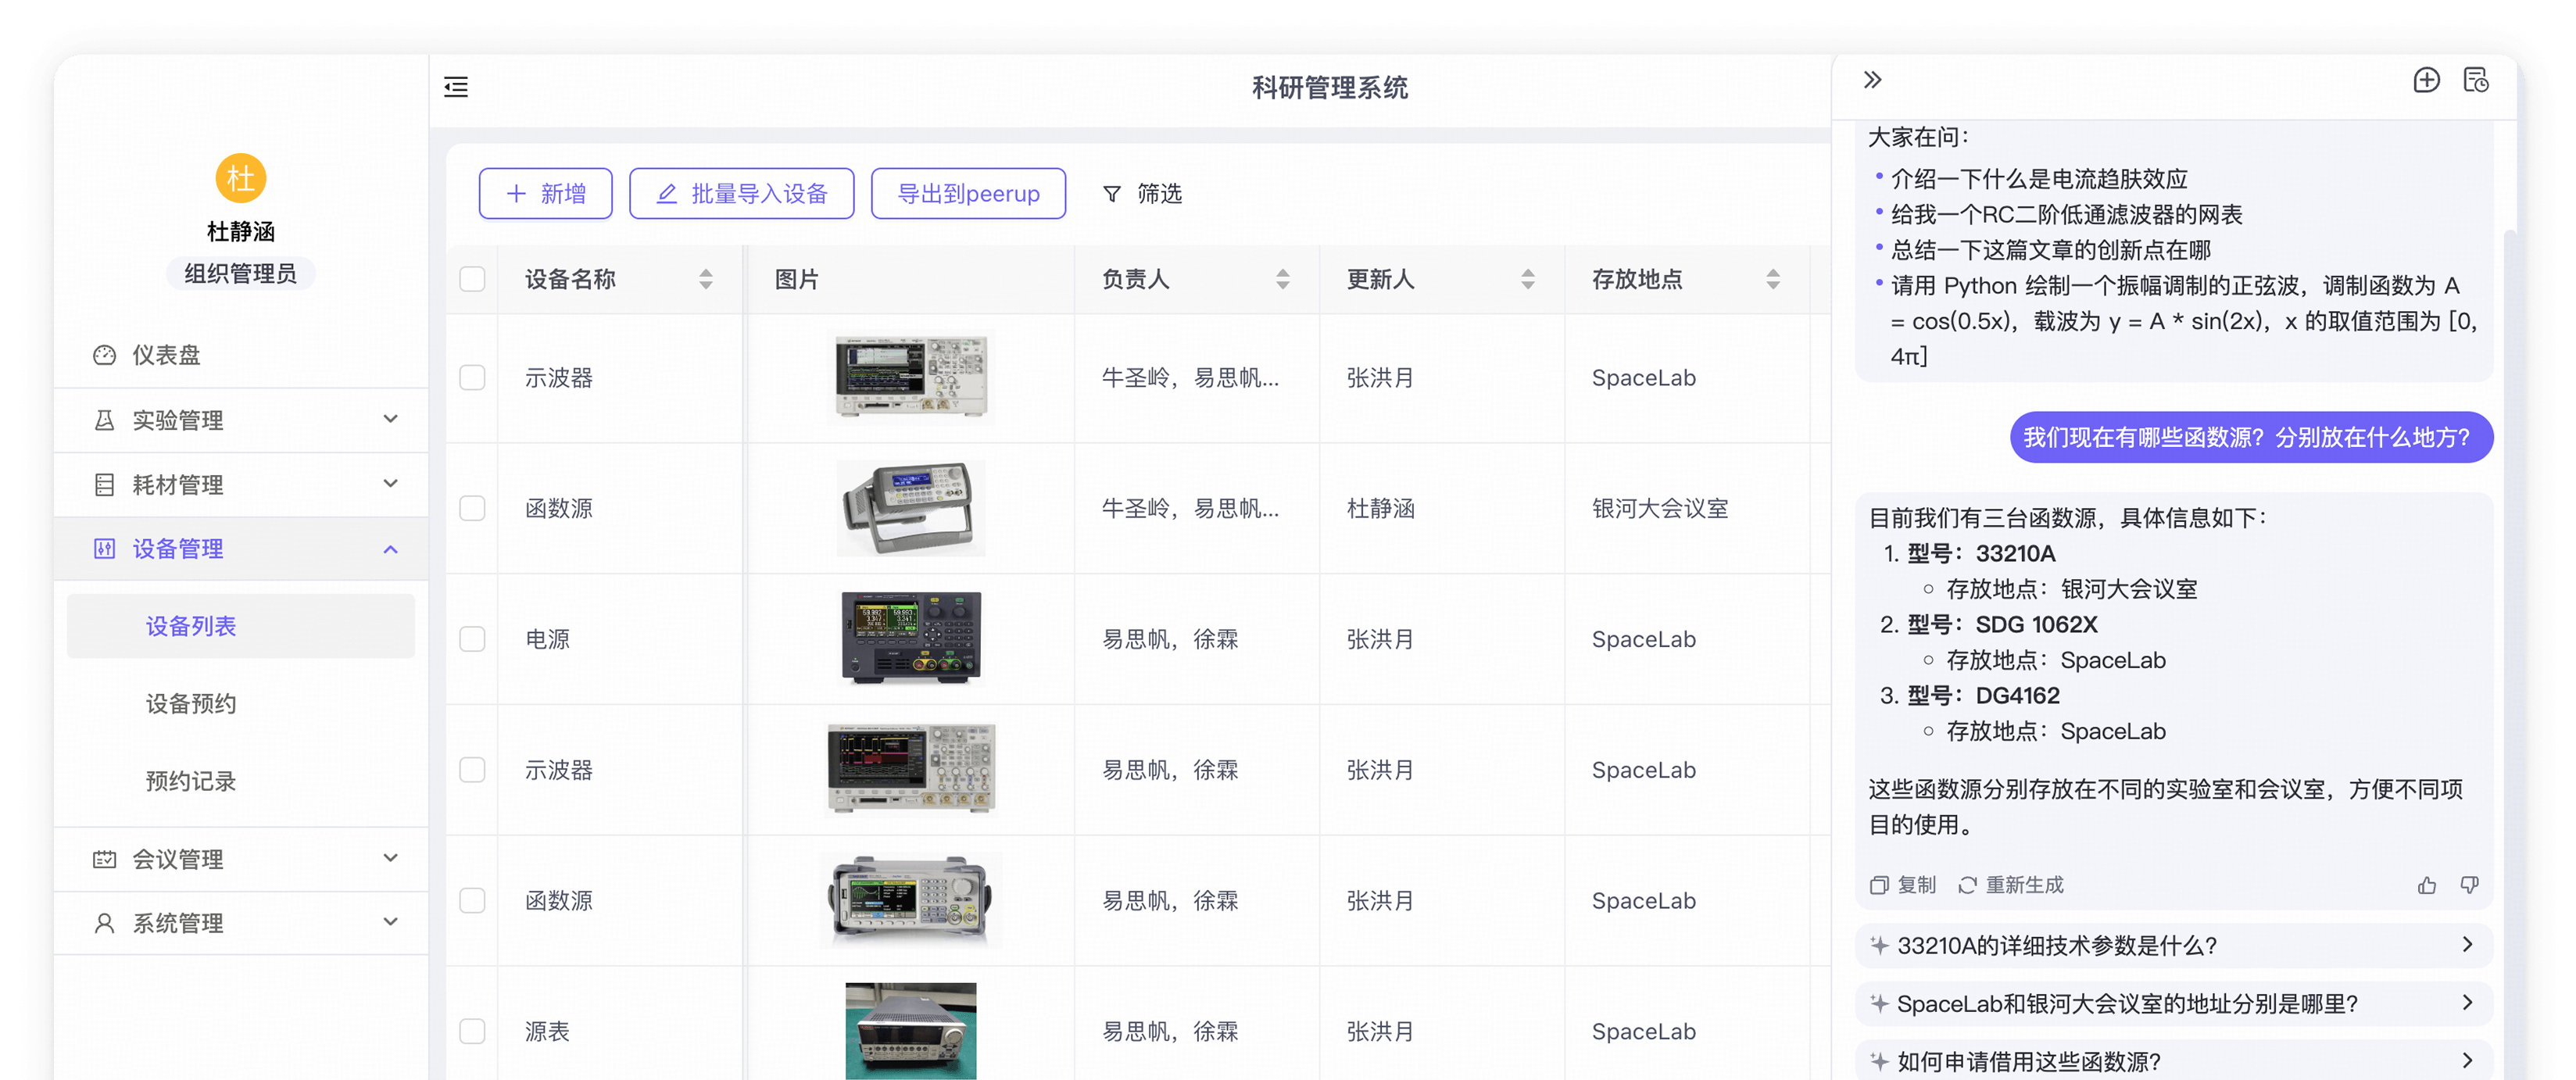Give thumbs up to the reply
The height and width of the screenshot is (1080, 2576).
click(x=2426, y=885)
